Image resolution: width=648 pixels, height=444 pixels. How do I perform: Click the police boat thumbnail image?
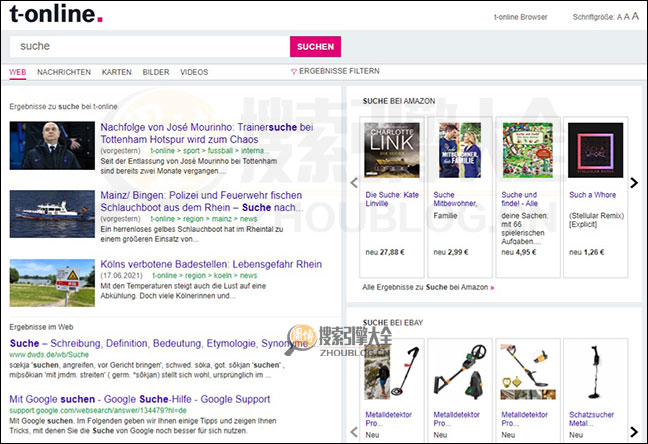(52, 214)
